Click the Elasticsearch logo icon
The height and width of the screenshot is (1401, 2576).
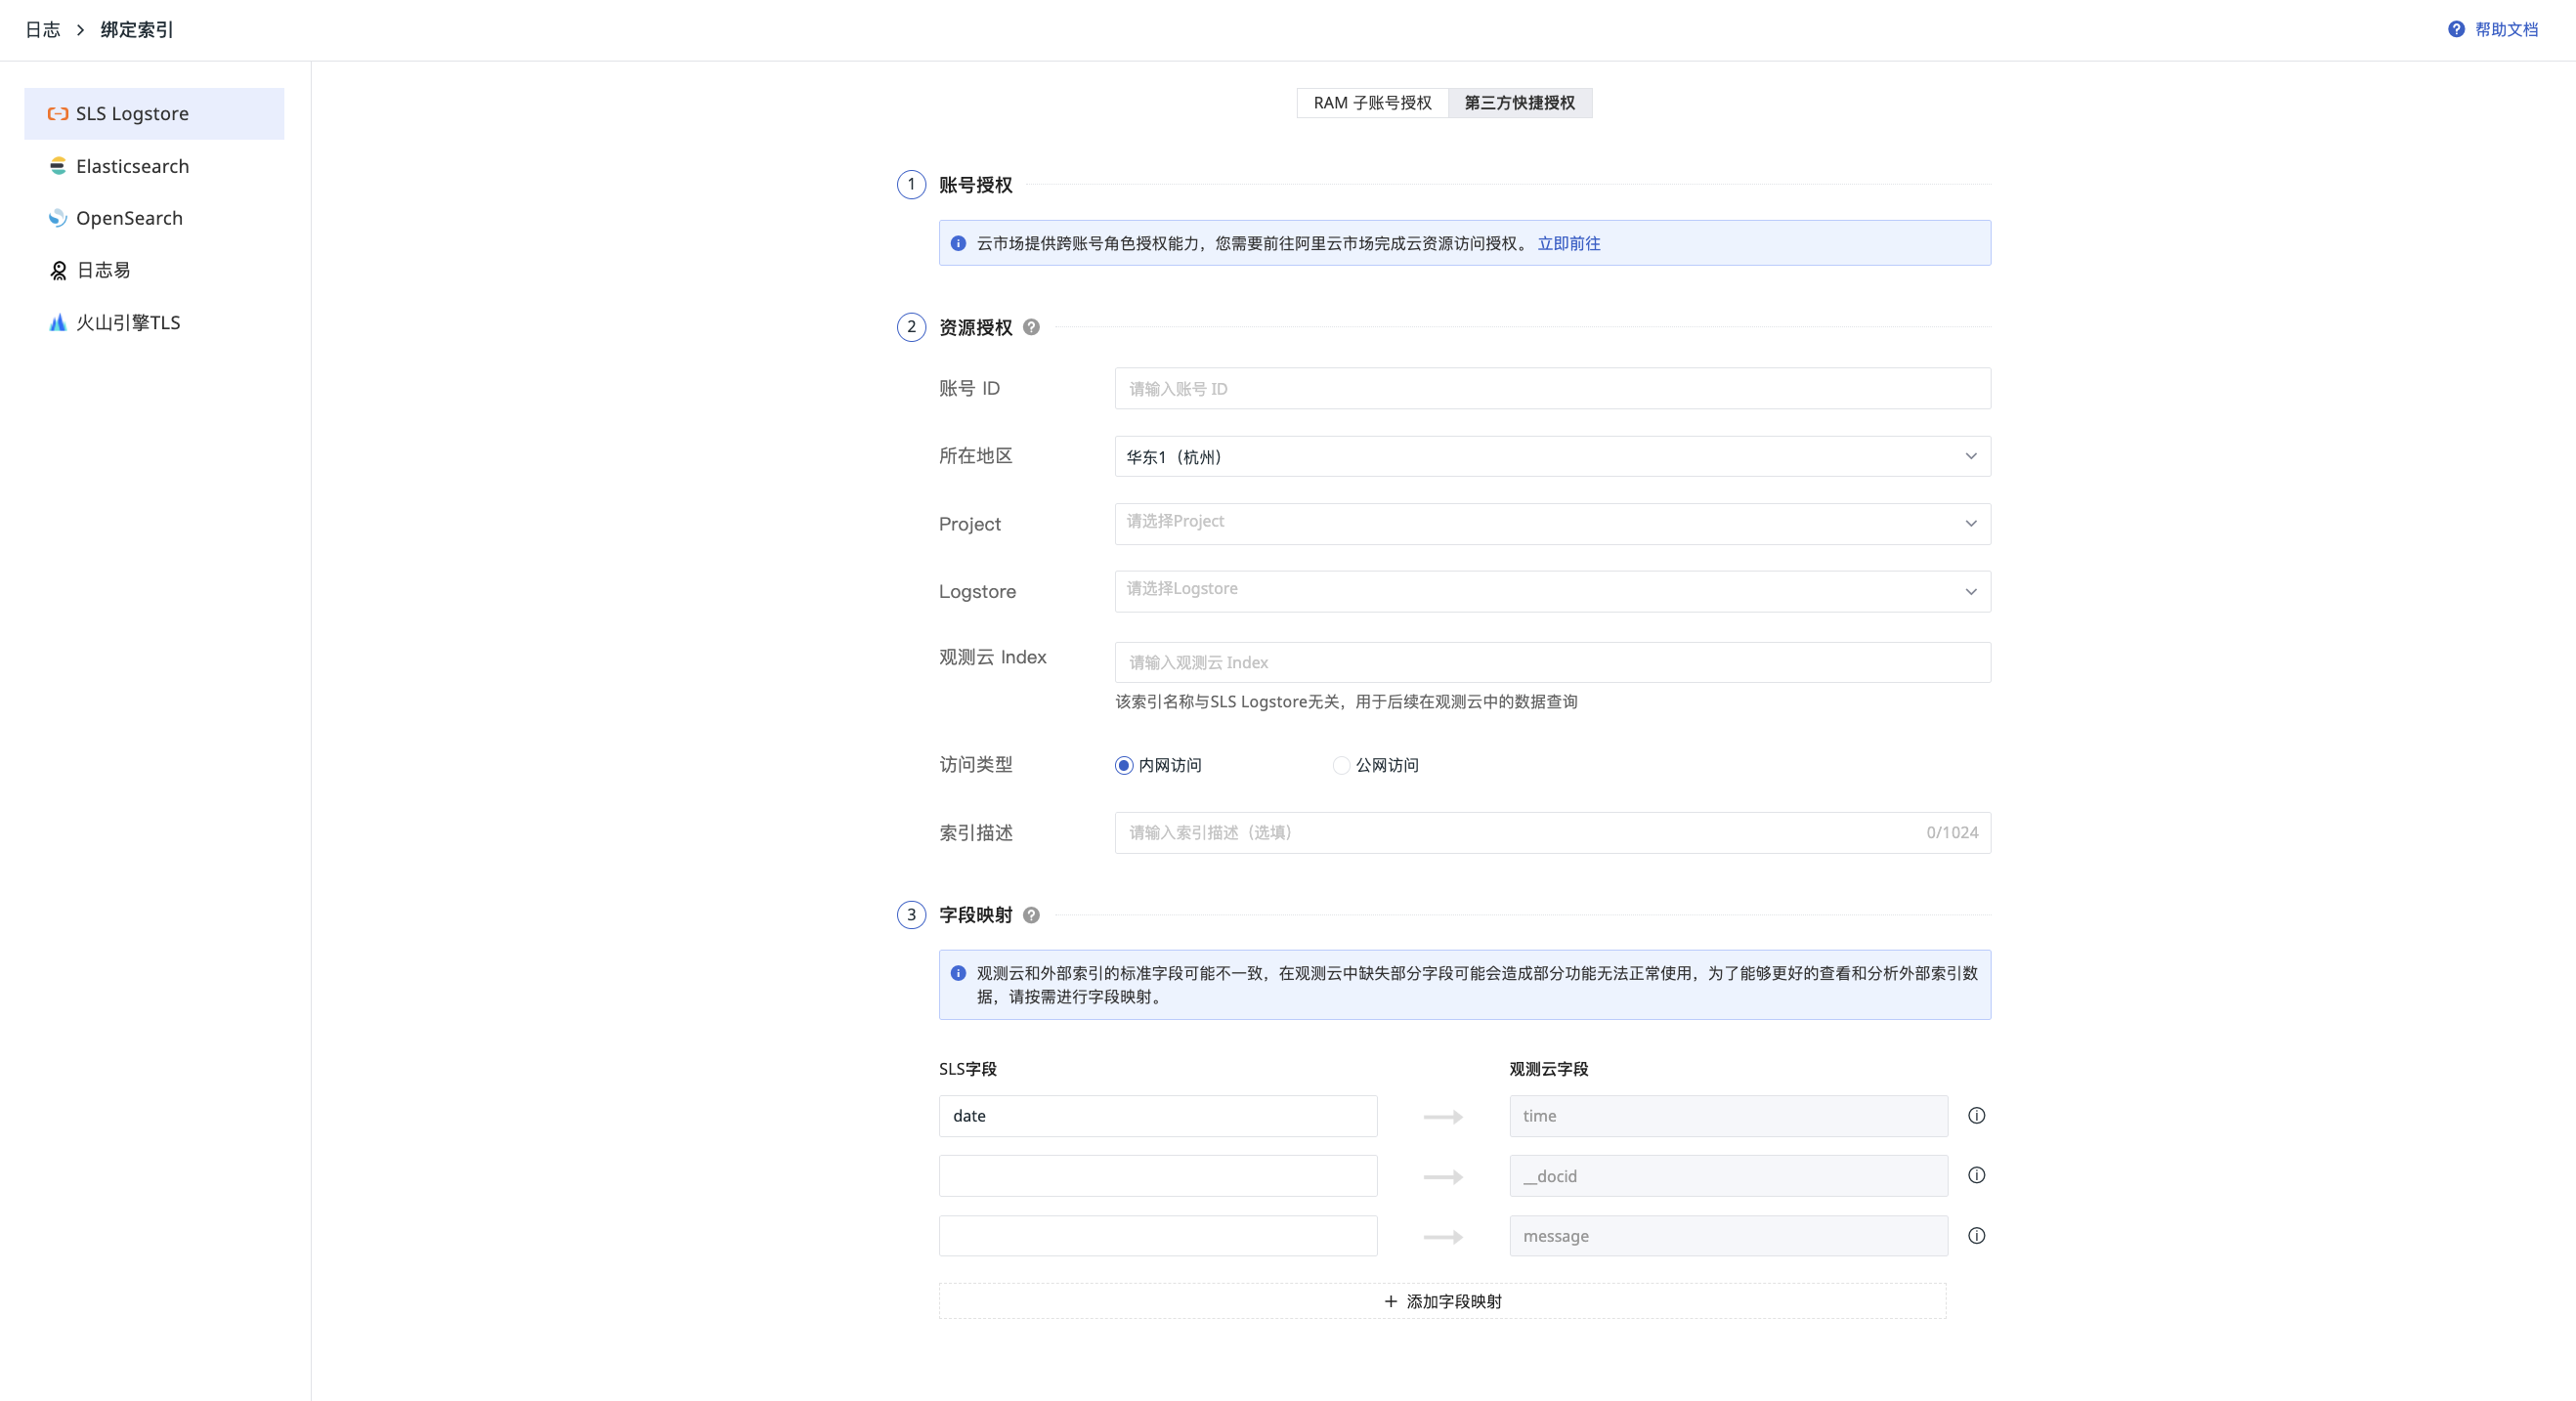pos(58,166)
